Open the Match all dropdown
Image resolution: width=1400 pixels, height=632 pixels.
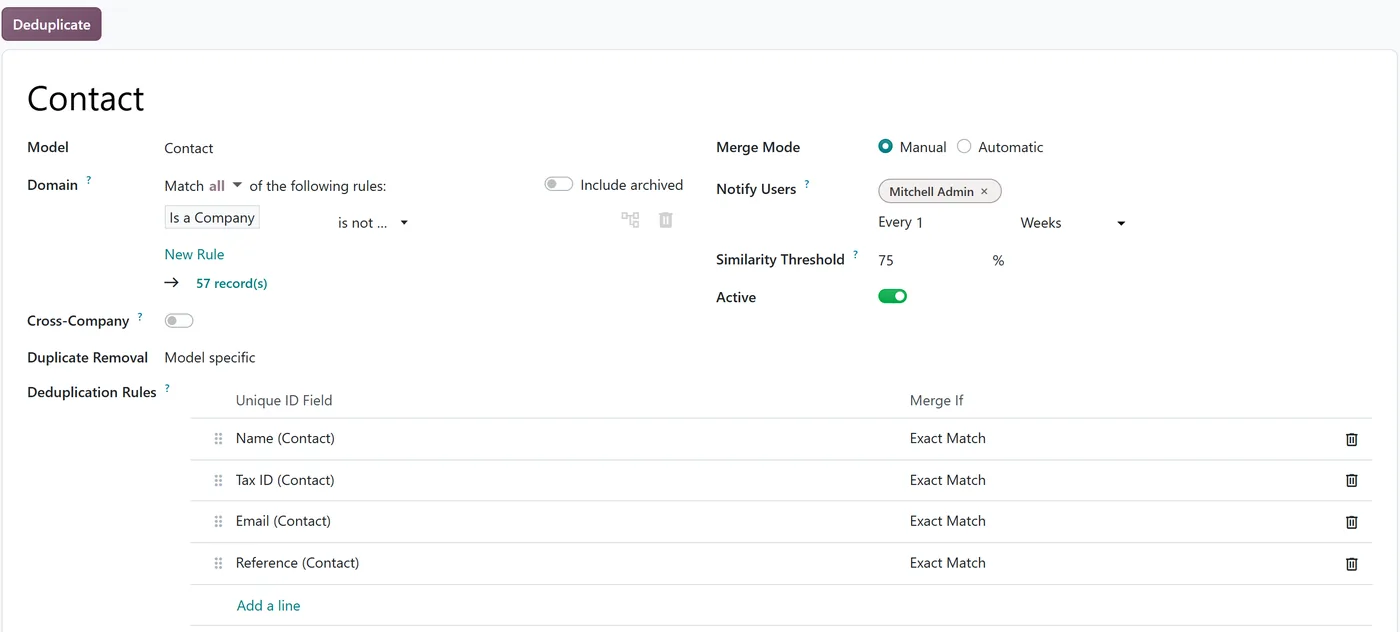[x=225, y=186]
